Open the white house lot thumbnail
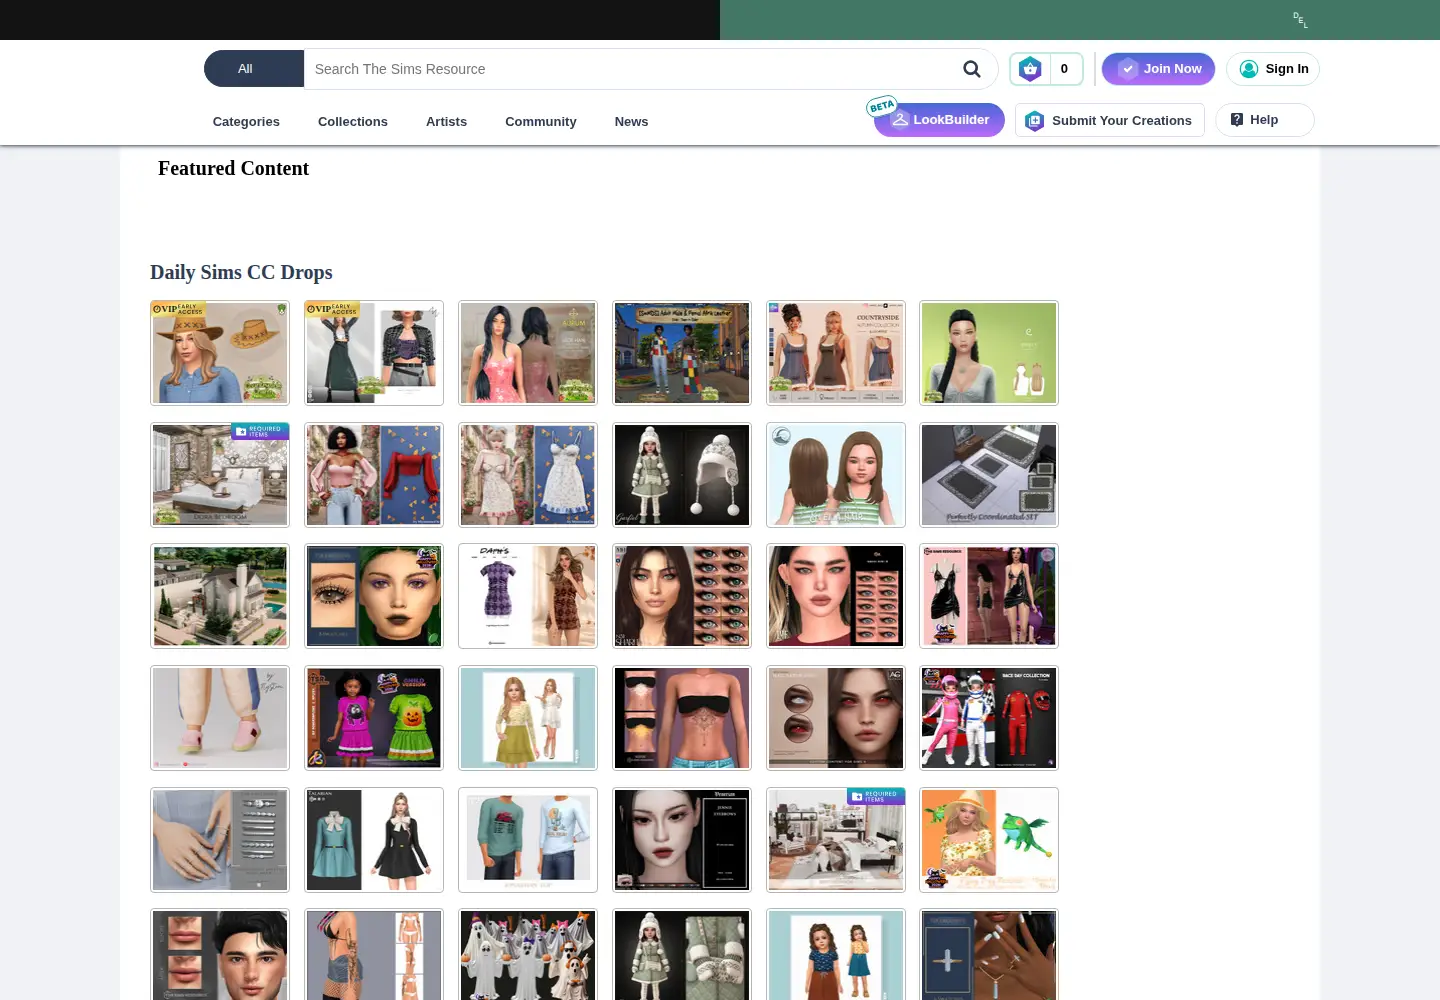 (220, 597)
